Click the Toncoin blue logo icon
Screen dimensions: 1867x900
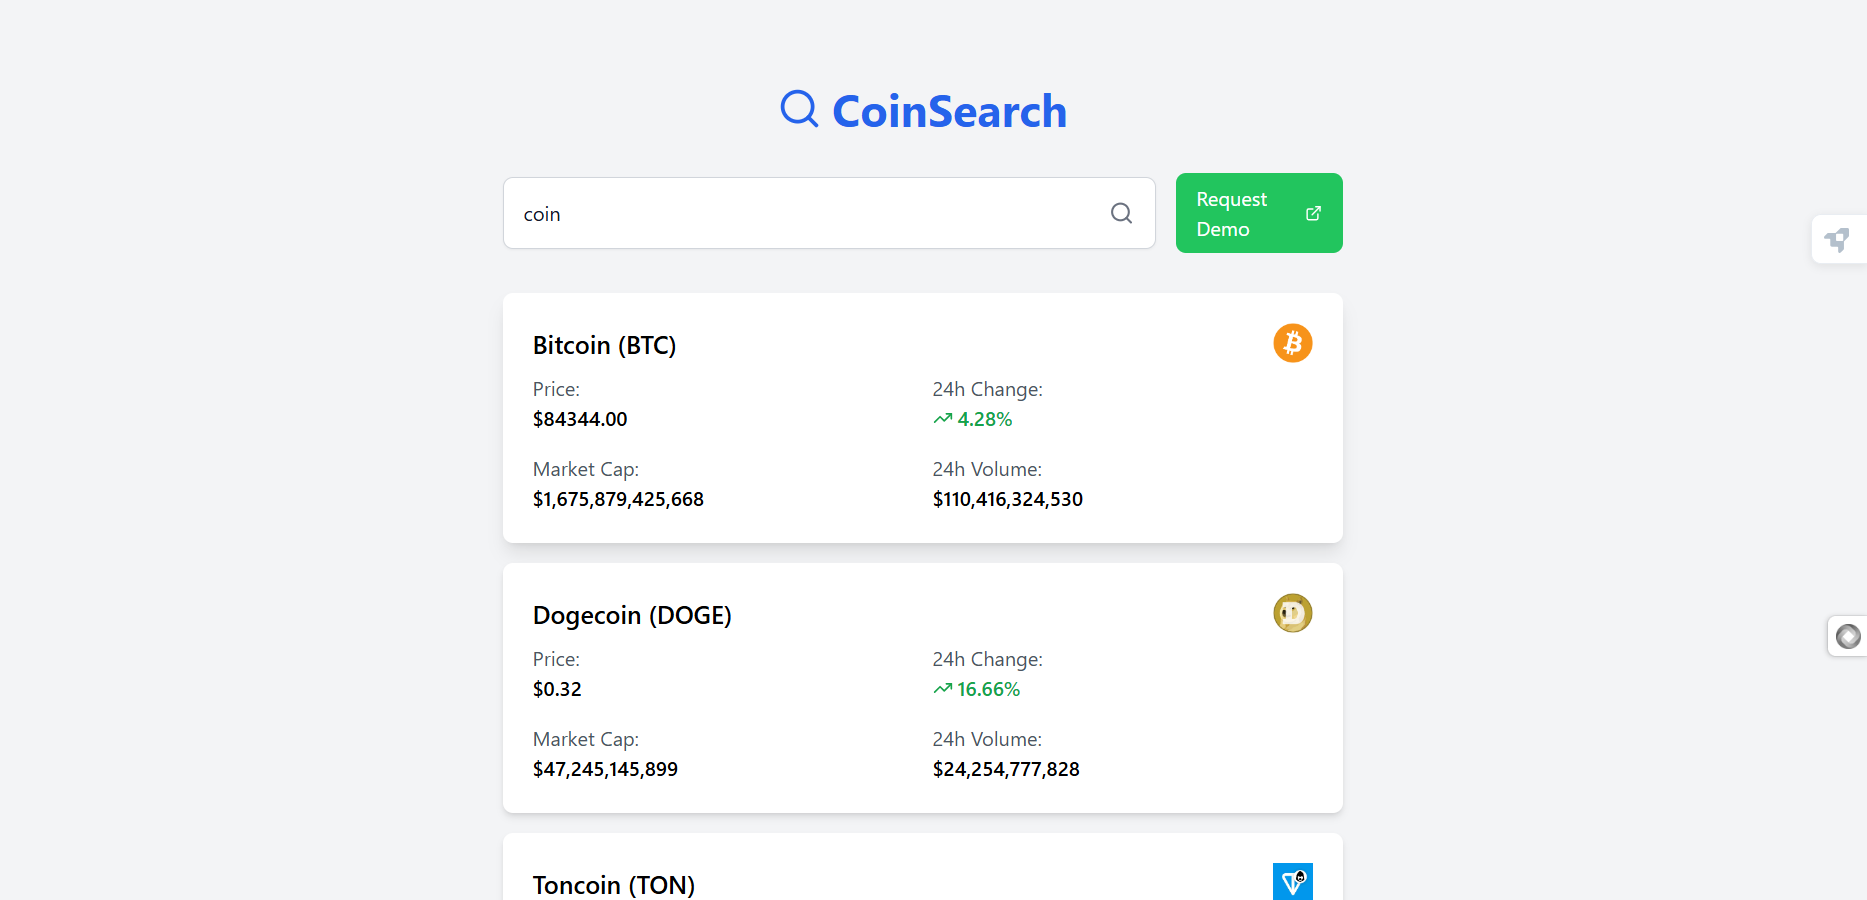(1292, 881)
